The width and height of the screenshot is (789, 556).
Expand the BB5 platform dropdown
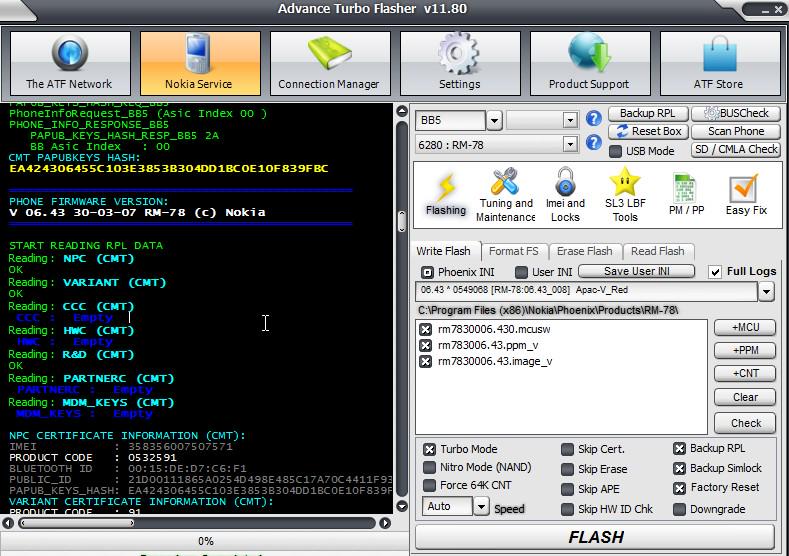coord(495,121)
